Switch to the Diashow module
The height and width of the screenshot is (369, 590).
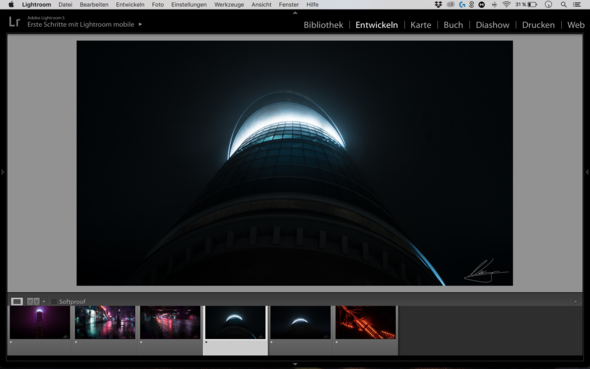tap(492, 25)
